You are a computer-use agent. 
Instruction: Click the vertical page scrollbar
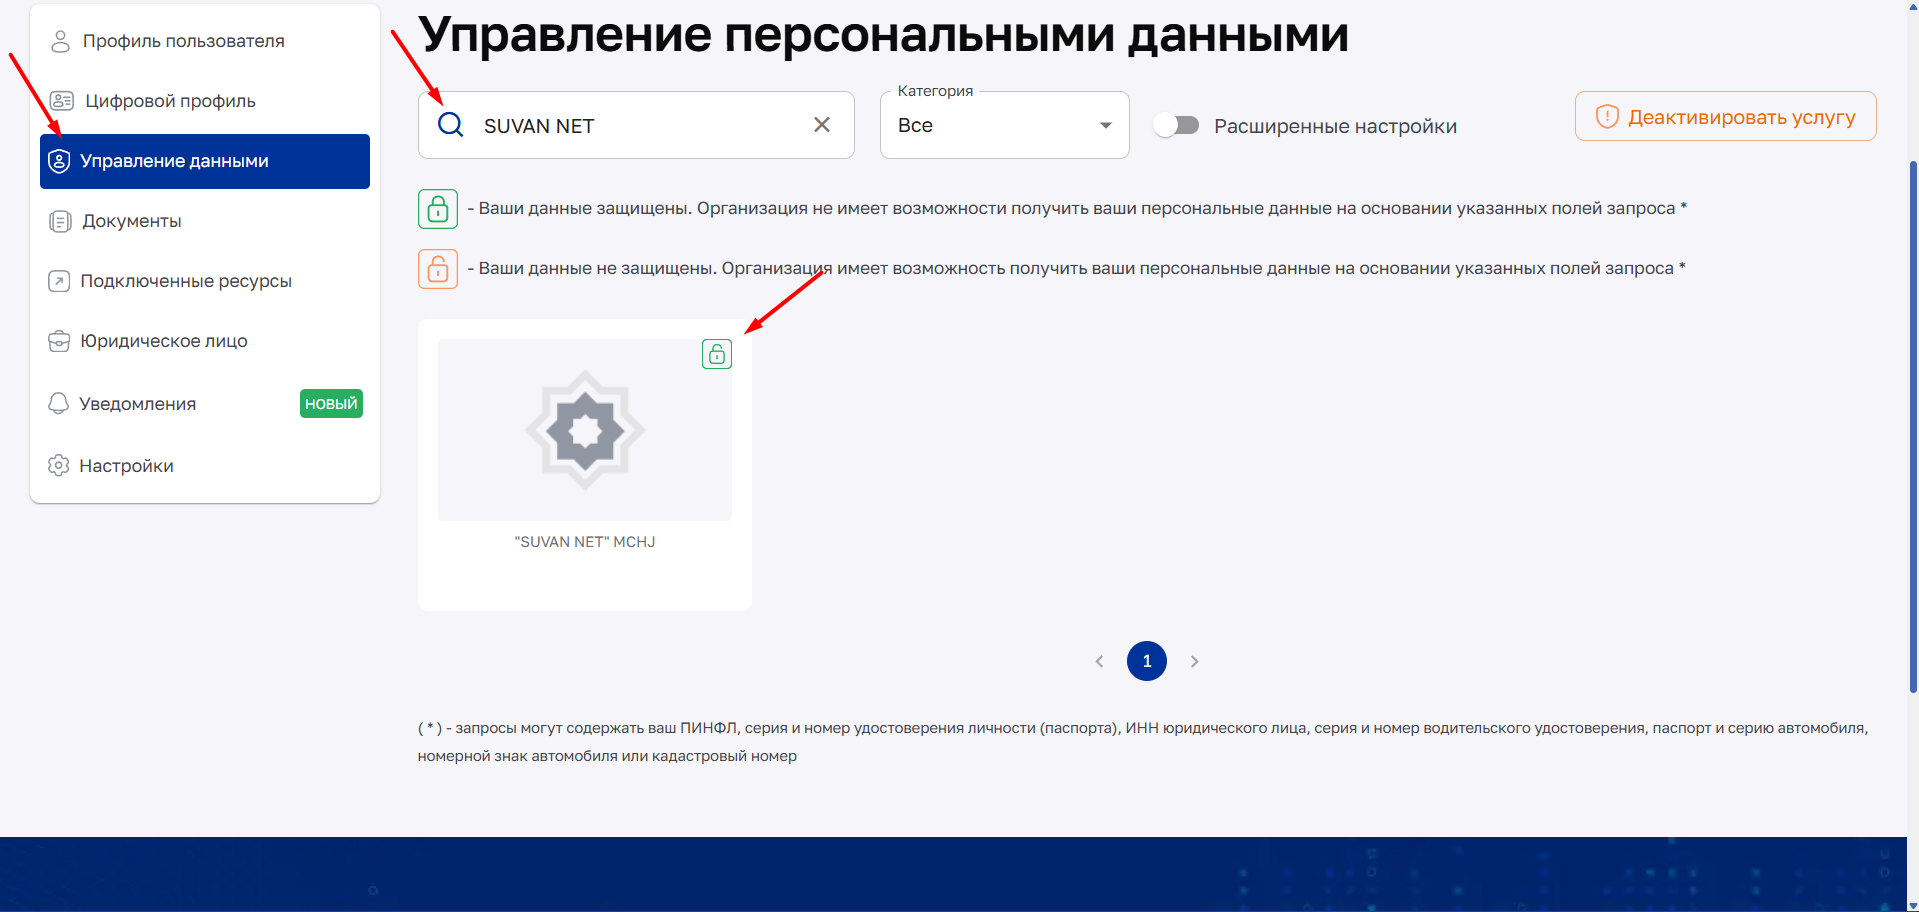(1913, 425)
